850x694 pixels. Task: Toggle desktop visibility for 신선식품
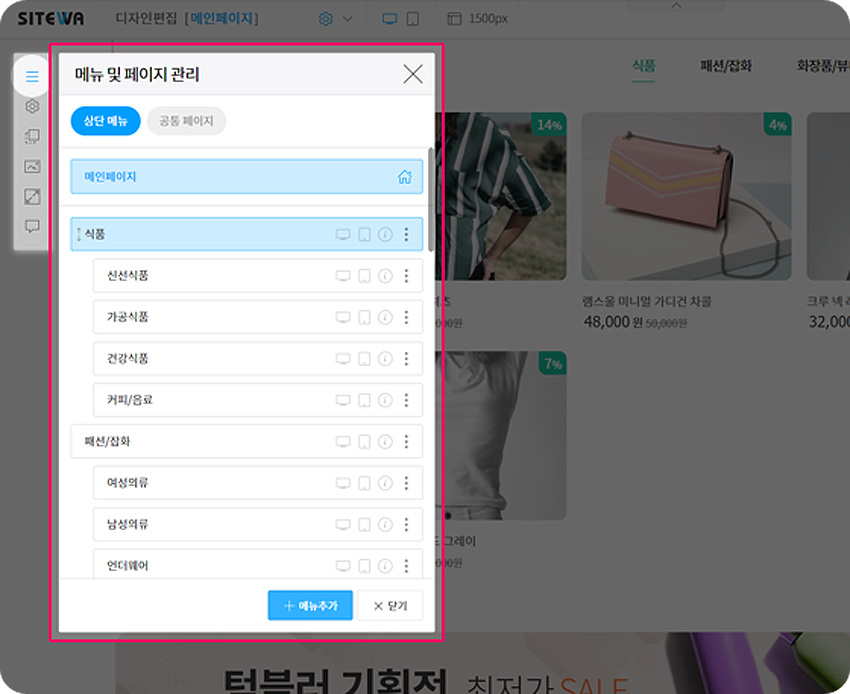click(343, 275)
